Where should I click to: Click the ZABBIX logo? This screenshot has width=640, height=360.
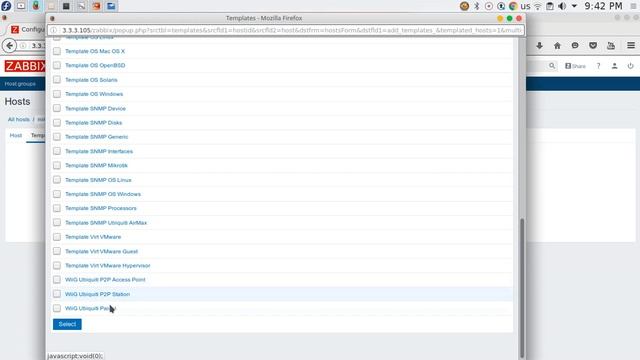25,66
